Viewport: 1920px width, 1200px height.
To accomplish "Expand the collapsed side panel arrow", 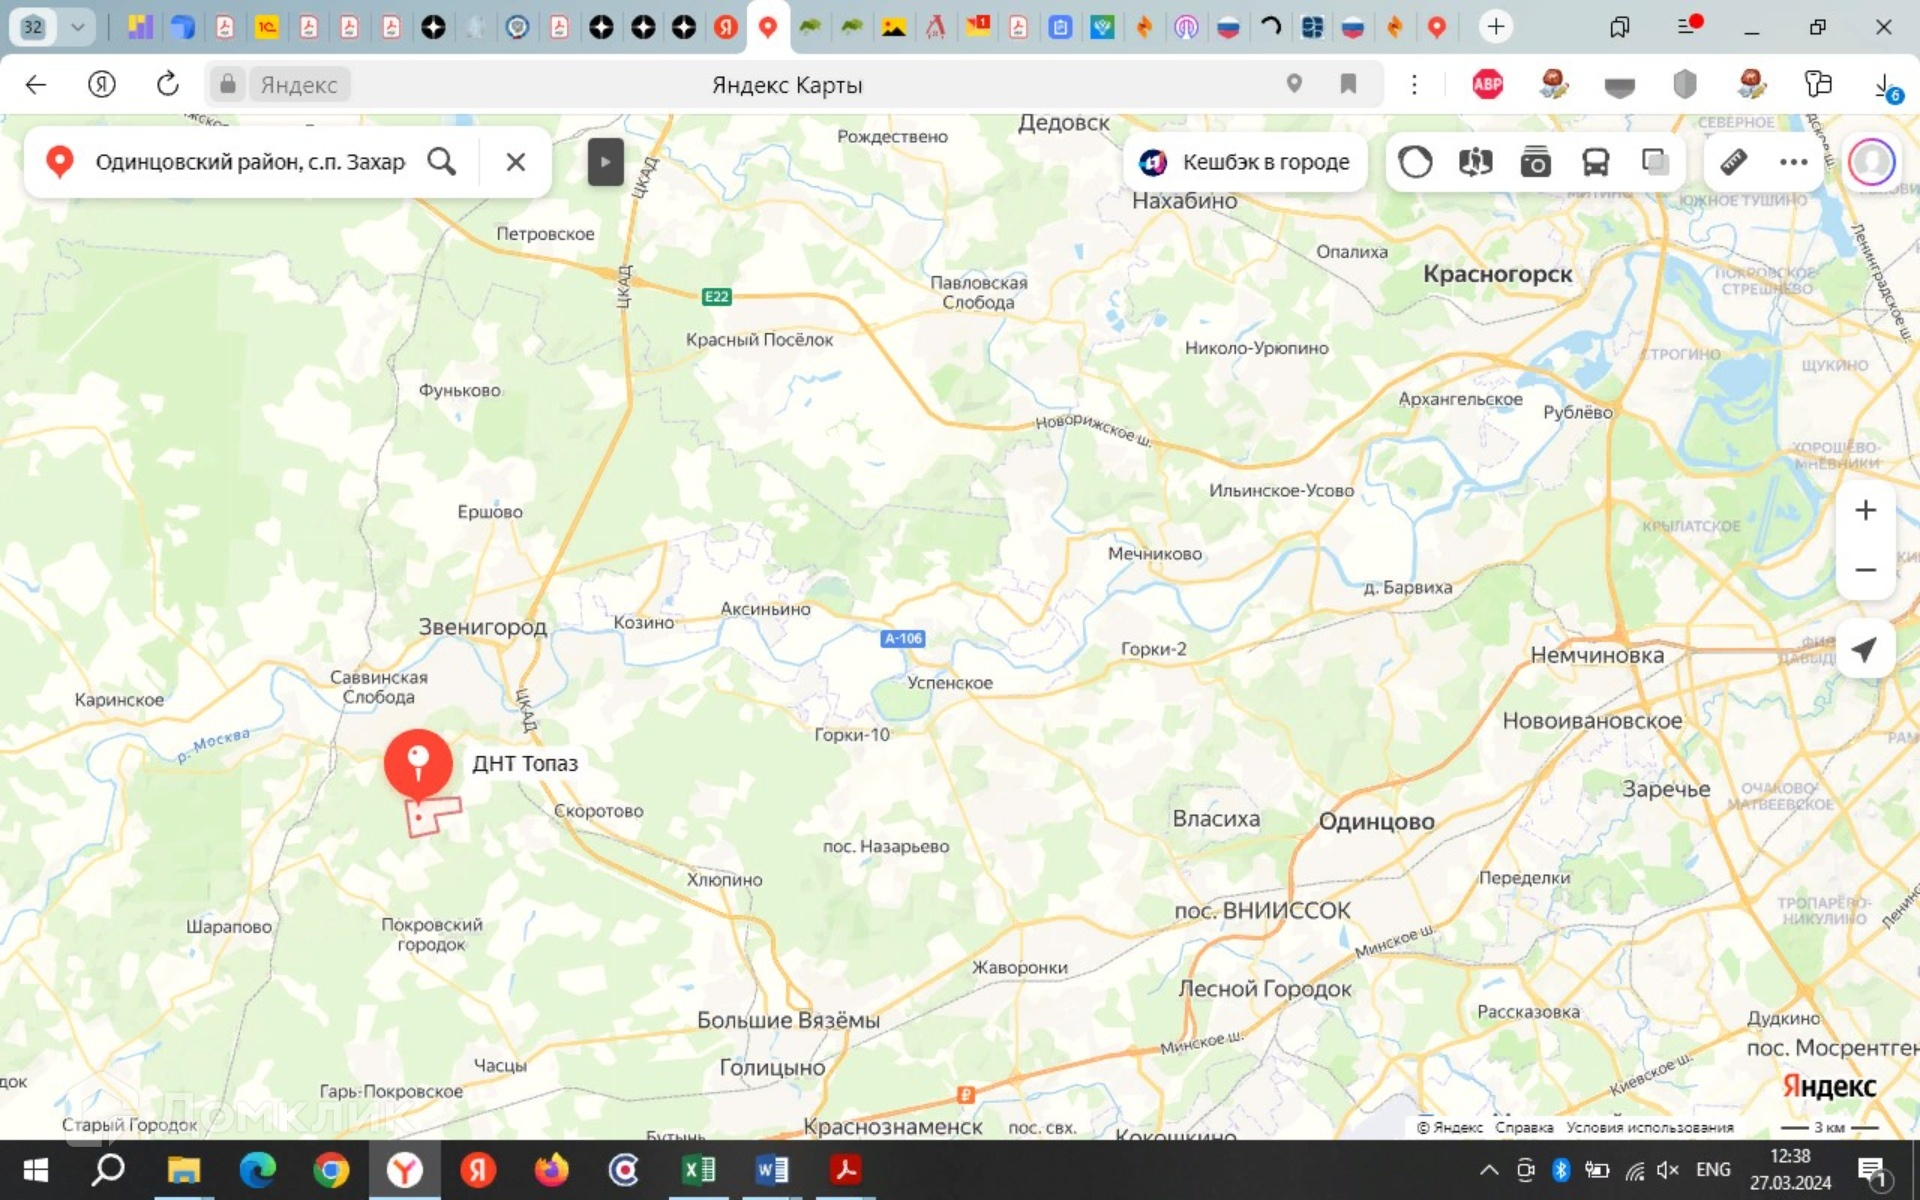I will (605, 162).
